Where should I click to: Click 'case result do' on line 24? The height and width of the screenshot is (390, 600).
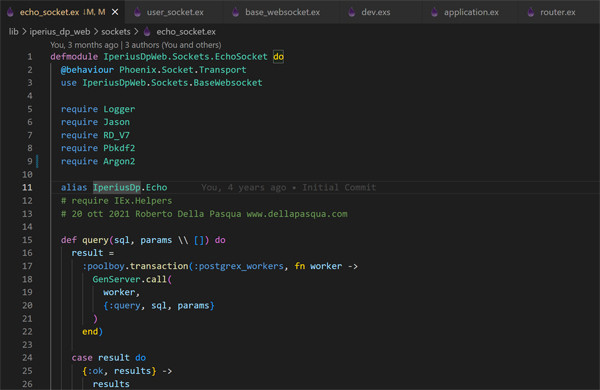tap(109, 358)
